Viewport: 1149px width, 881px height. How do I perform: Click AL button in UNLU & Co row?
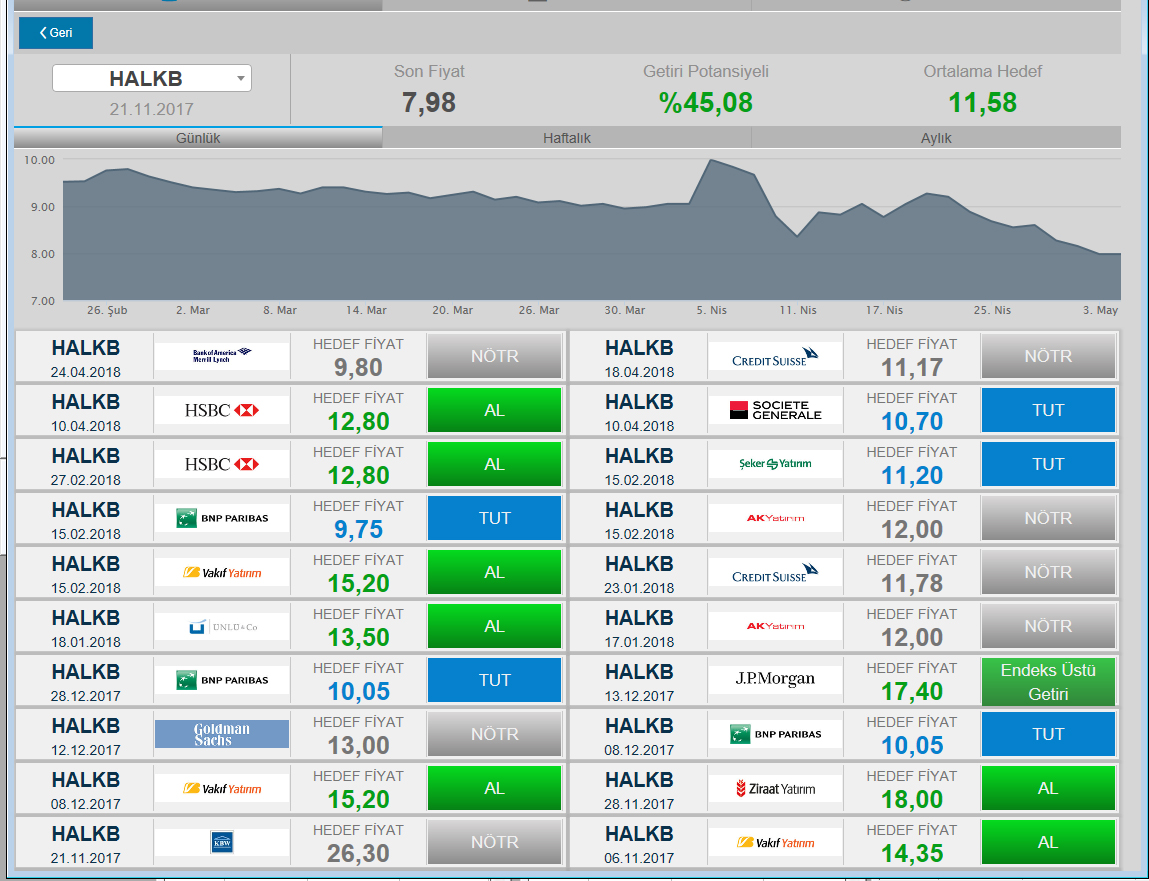pos(495,627)
